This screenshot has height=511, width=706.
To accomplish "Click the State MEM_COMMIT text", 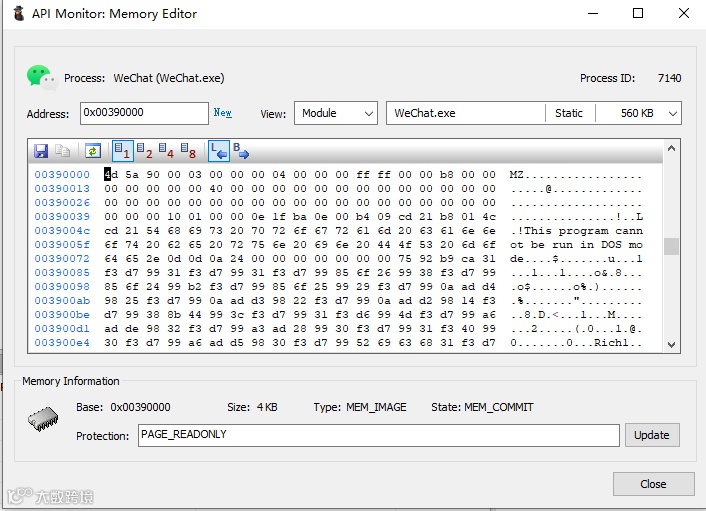I will 482,407.
